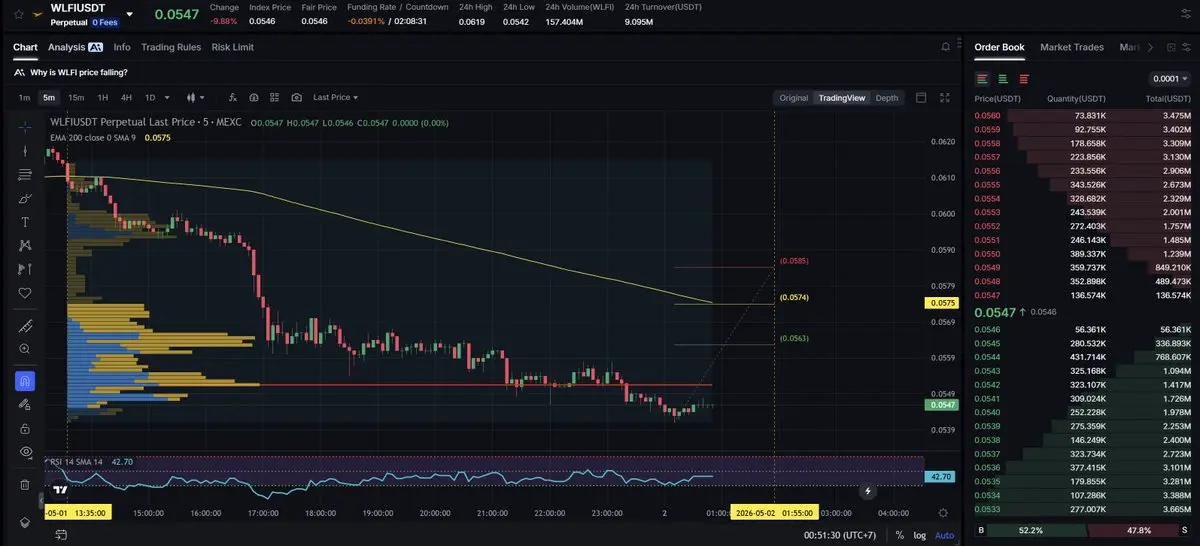The height and width of the screenshot is (546, 1200).
Task: Click bid price 0.0546 in order book
Action: (x=986, y=329)
